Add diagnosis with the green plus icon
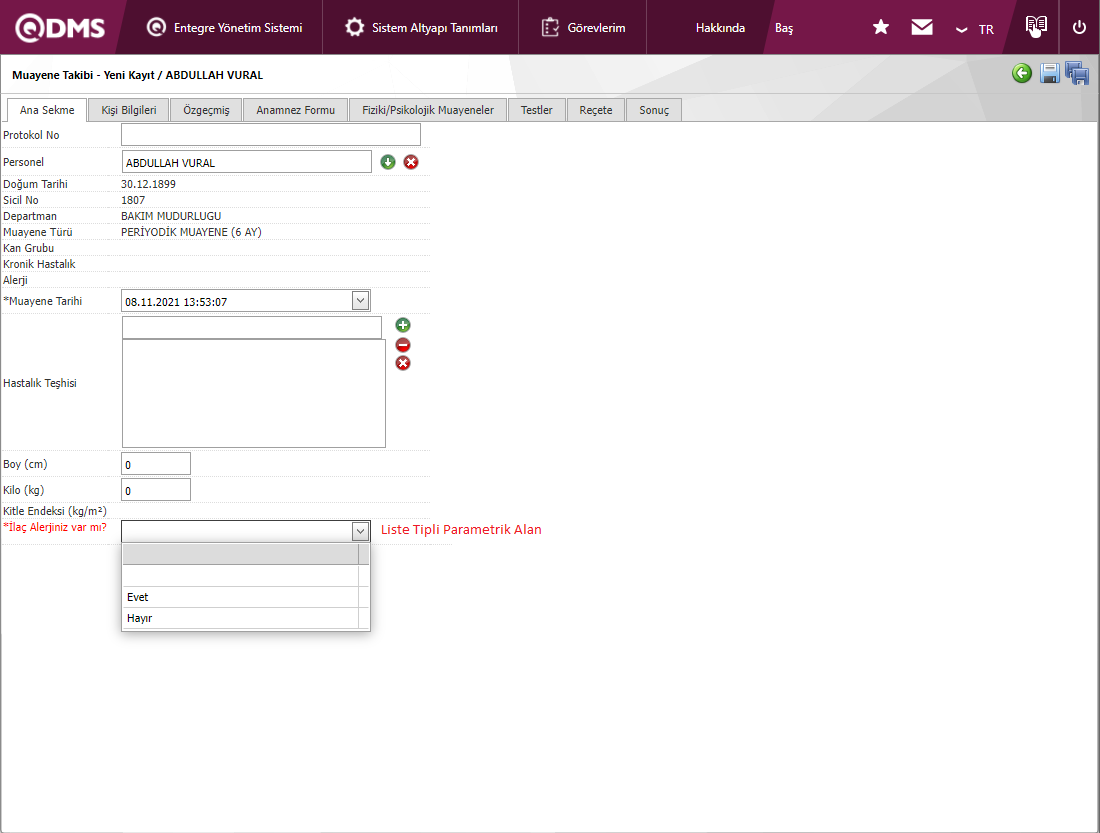Image resolution: width=1100 pixels, height=833 pixels. click(x=403, y=325)
